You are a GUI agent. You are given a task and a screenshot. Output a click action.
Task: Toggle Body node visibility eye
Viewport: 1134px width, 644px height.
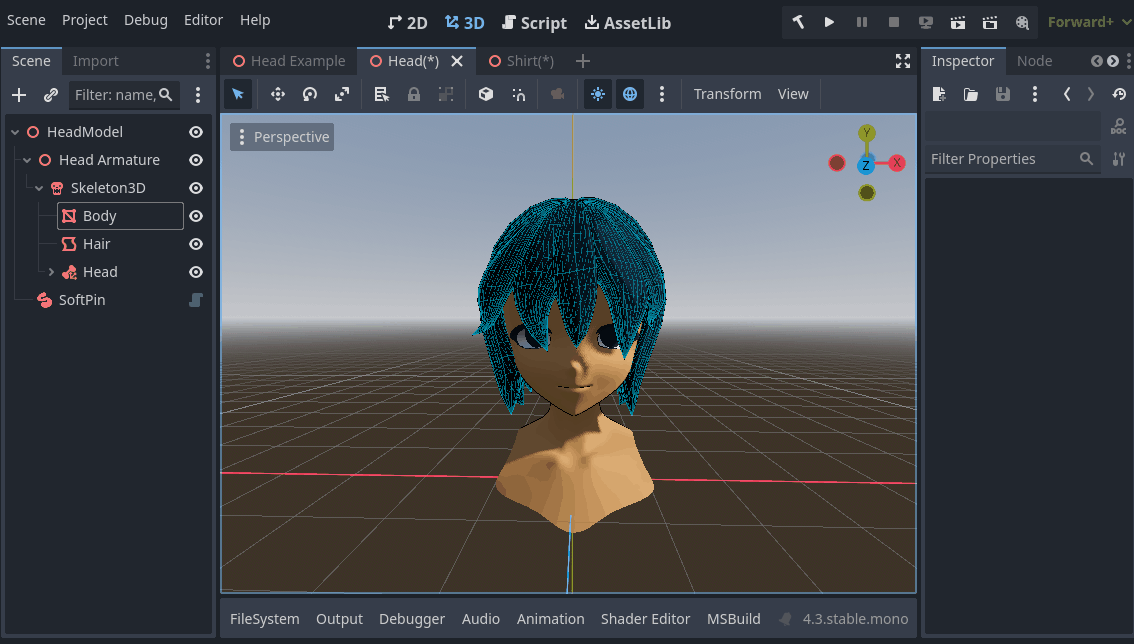195,216
